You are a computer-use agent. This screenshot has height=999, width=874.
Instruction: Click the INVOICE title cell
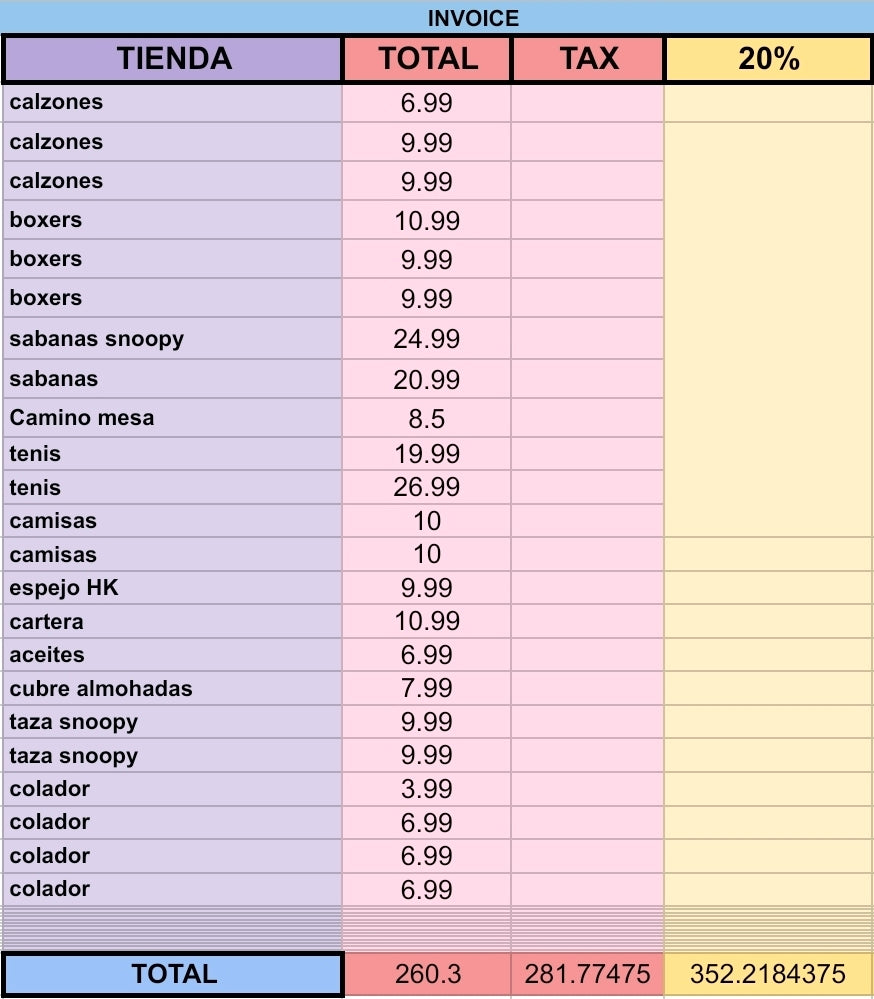point(437,17)
